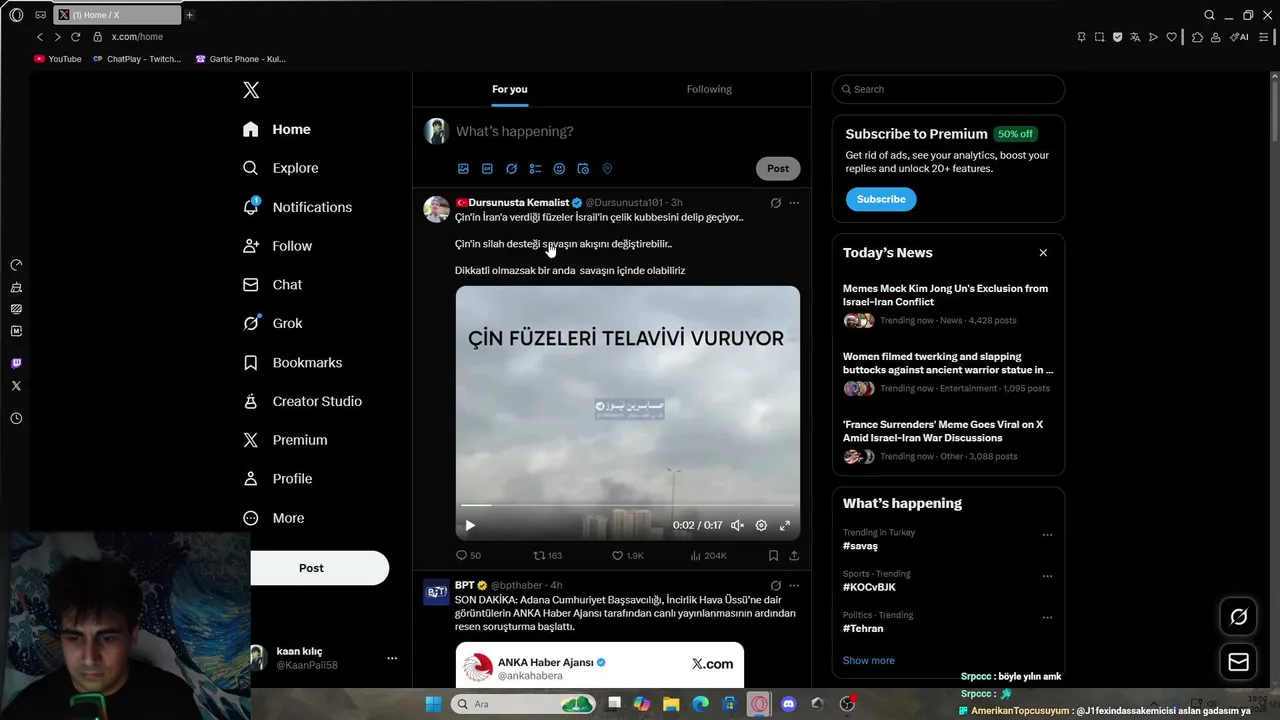This screenshot has width=1280, height=720.
Task: Open more options on the BPT post
Action: 794,585
